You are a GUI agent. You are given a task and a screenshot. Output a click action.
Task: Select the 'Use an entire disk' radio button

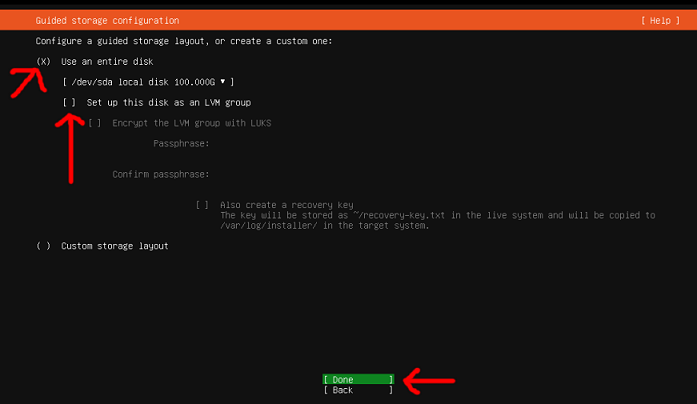(43, 61)
